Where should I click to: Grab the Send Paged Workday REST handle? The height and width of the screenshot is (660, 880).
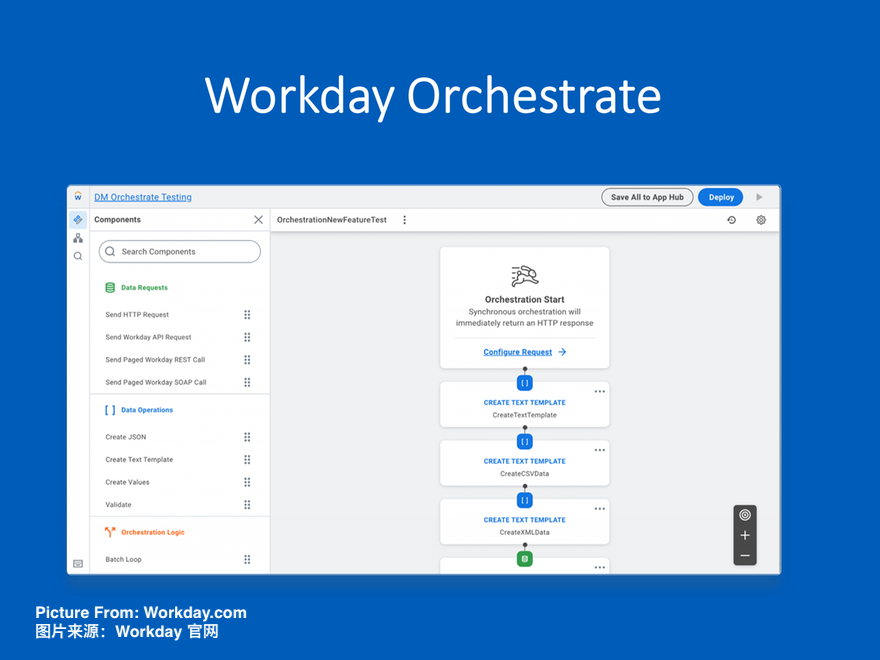(x=247, y=359)
